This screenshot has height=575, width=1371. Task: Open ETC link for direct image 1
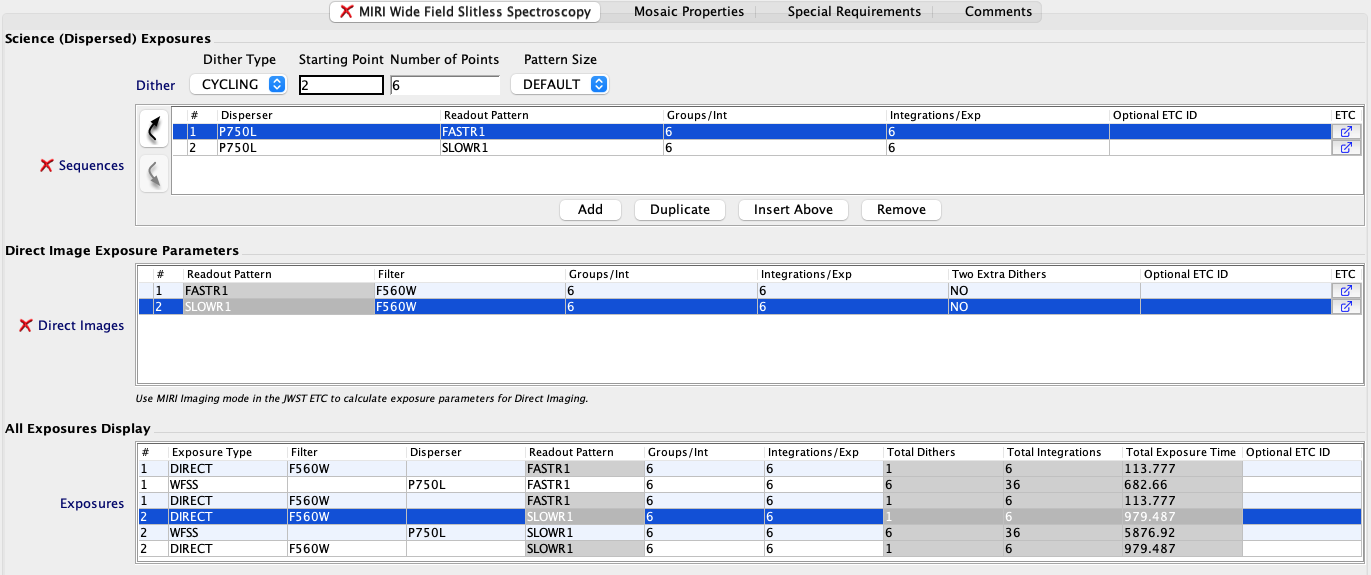1346,290
